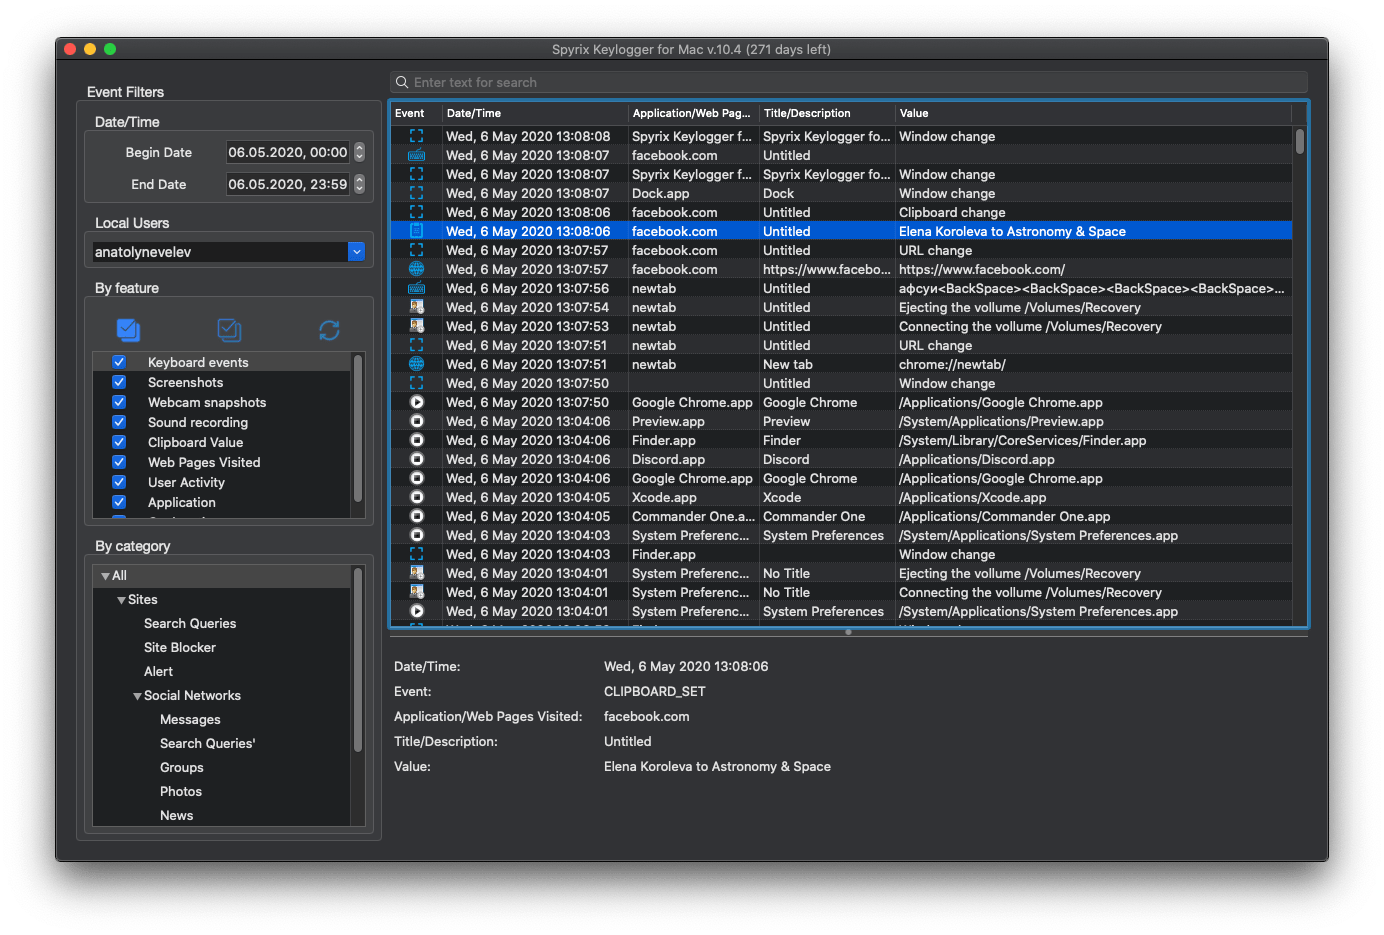The width and height of the screenshot is (1384, 935).
Task: Click the Begin Date stepper arrows
Action: coord(360,152)
